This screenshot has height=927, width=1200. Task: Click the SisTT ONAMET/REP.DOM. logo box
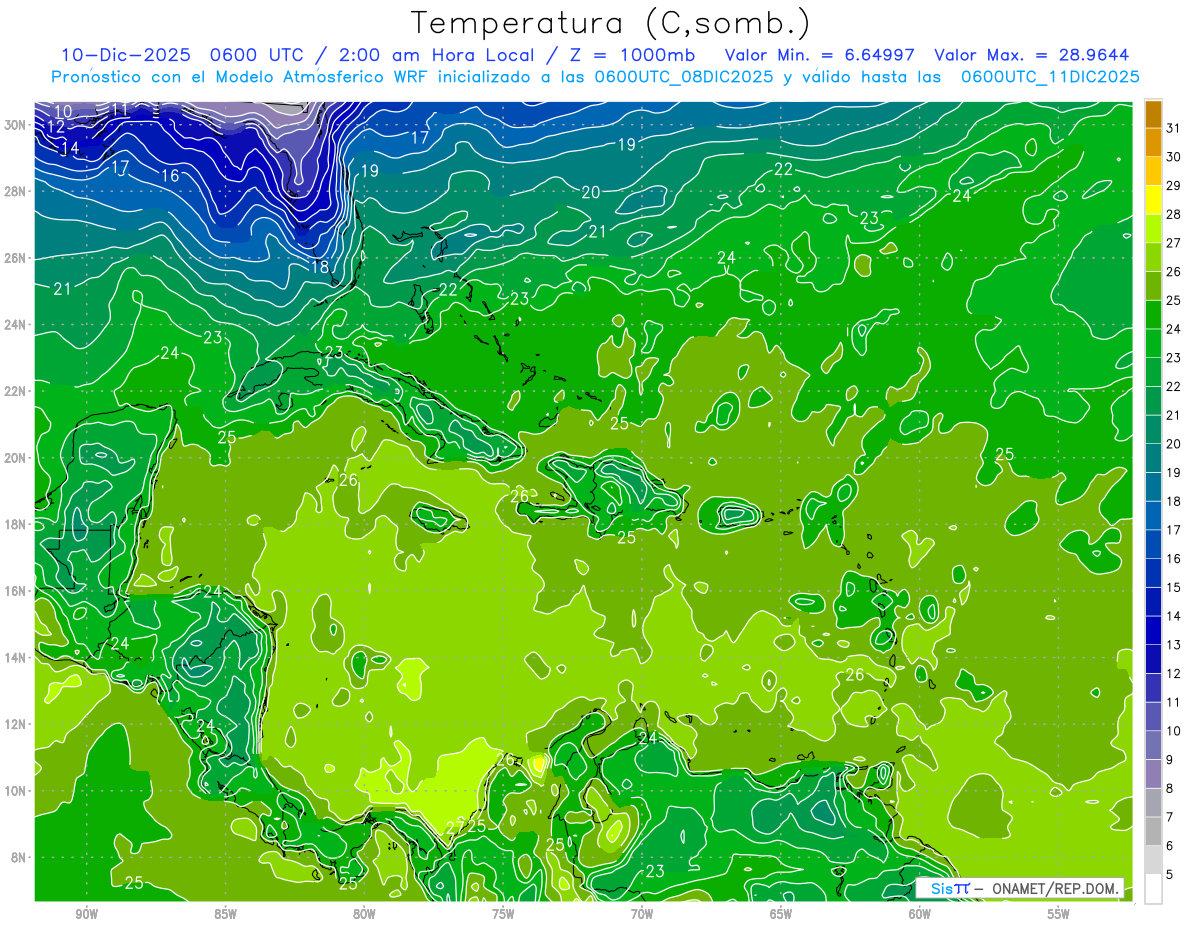(x=1020, y=888)
